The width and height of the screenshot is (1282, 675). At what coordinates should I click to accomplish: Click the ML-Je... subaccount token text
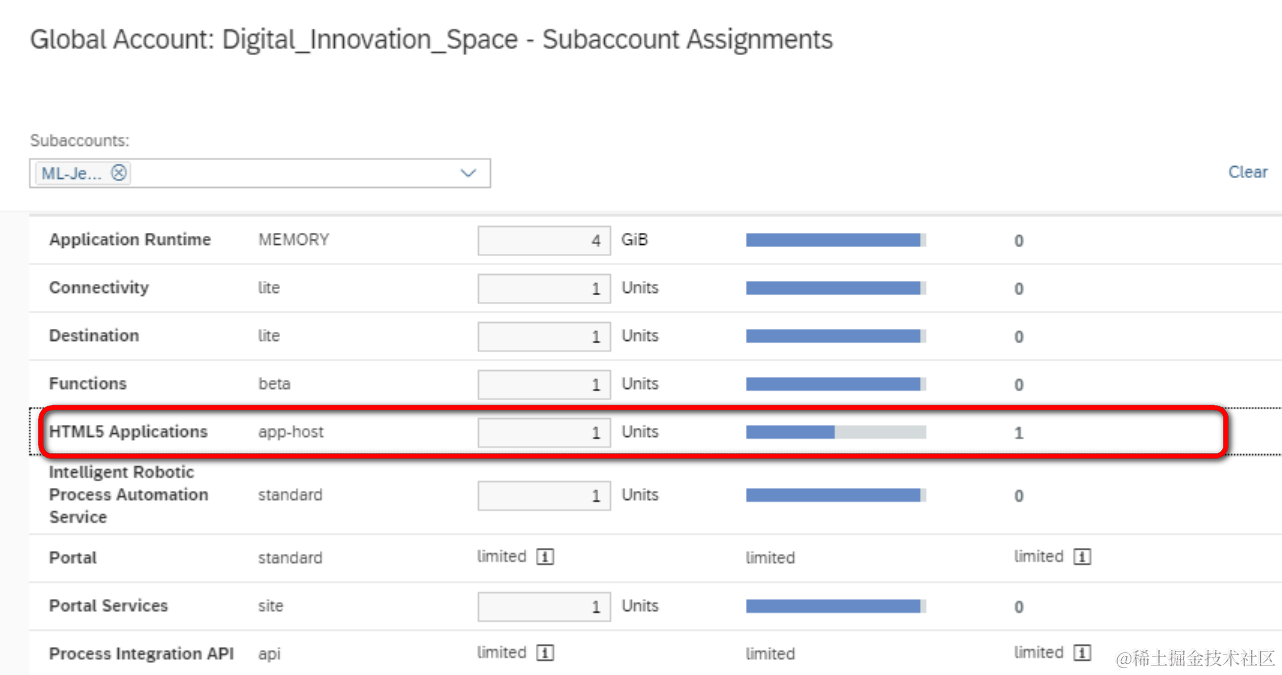tap(71, 173)
